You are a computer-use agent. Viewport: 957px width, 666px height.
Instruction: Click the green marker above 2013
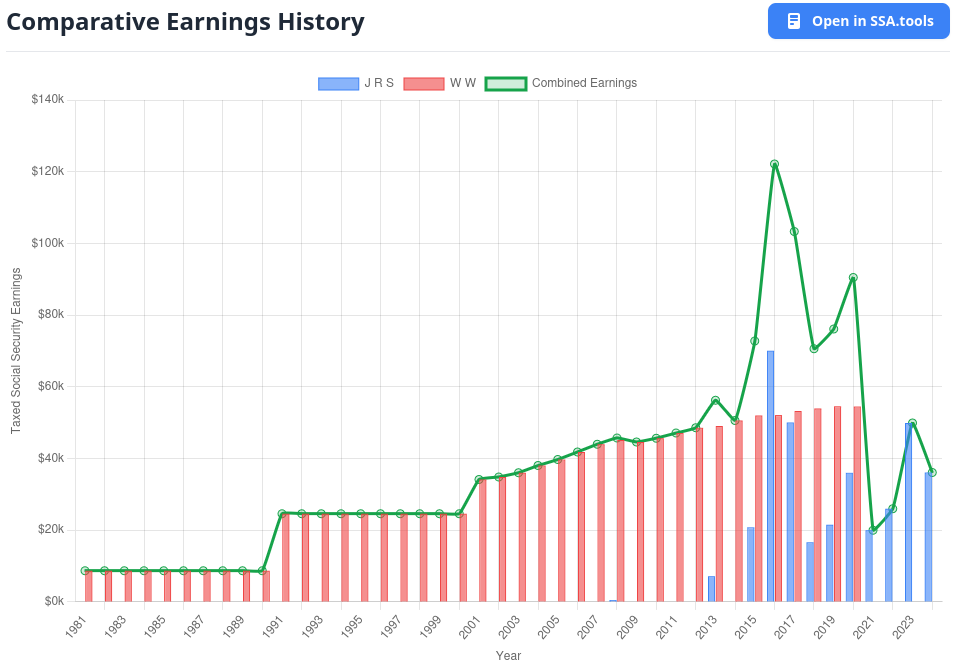click(x=715, y=399)
